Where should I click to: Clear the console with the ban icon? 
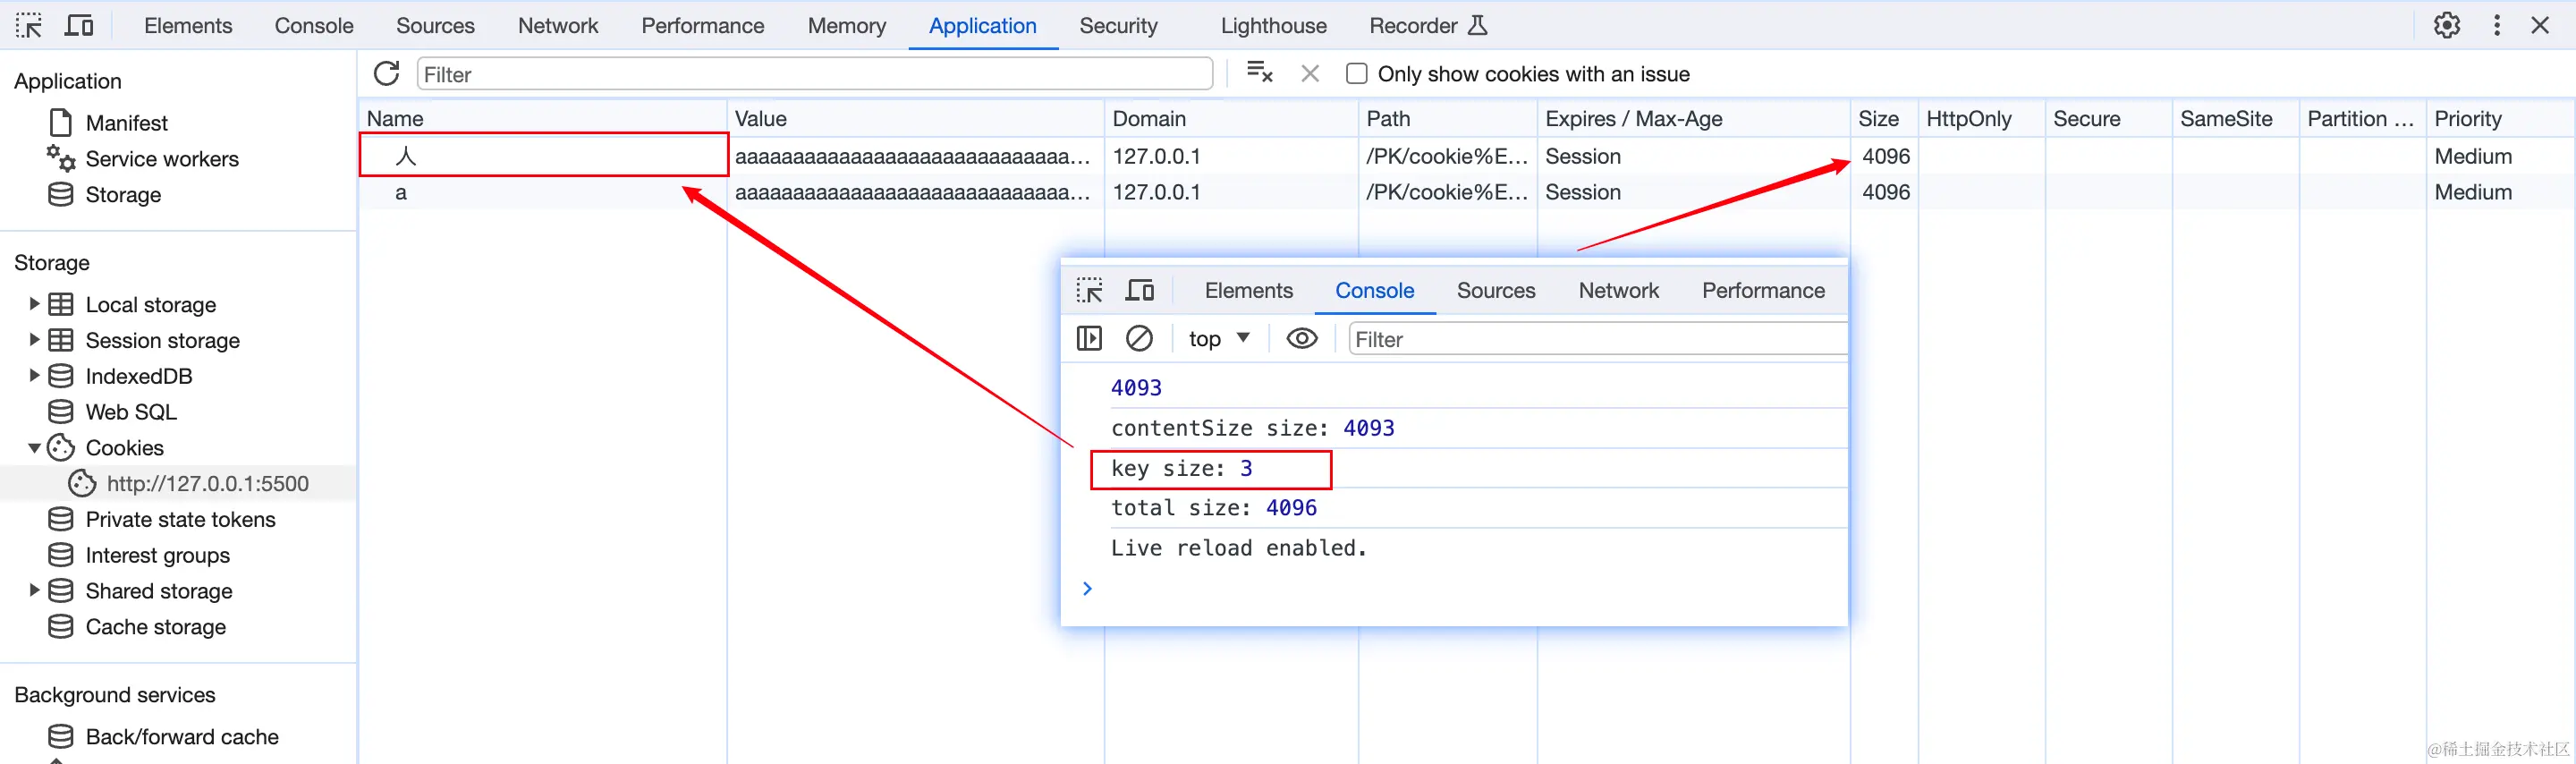point(1139,339)
